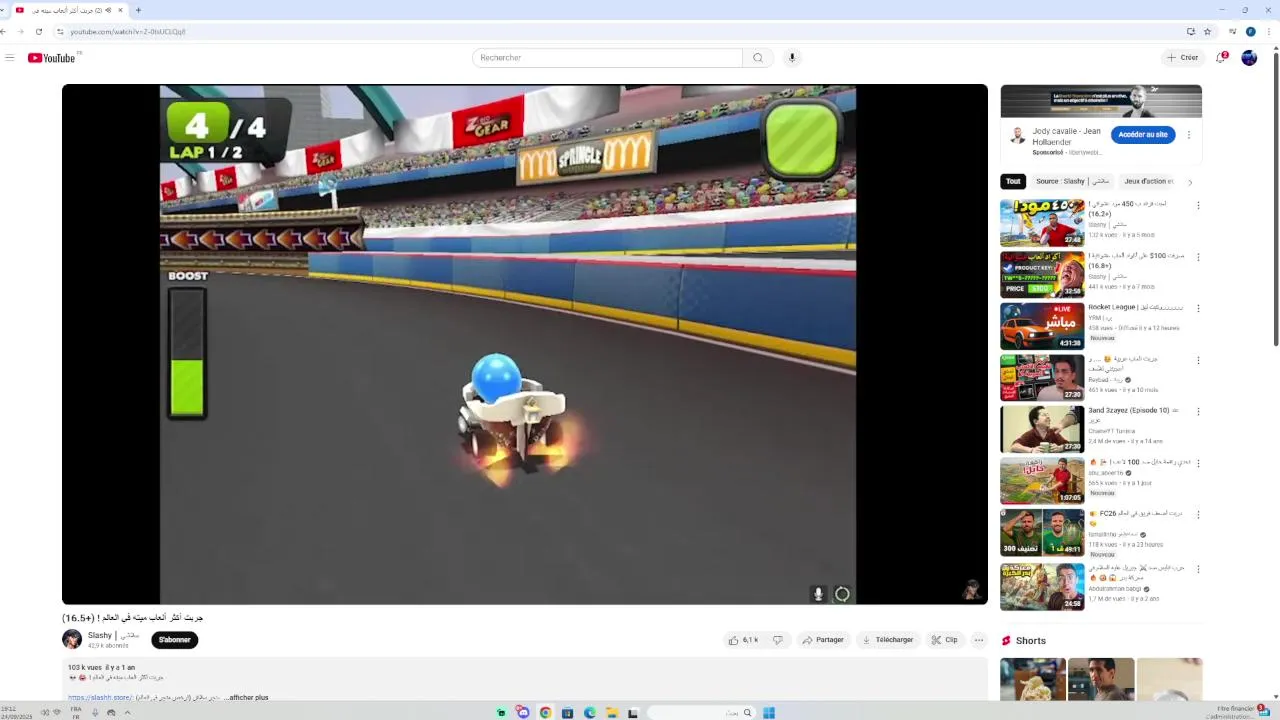Go to the YouTube home logo
This screenshot has height=720, width=1280.
(x=51, y=58)
